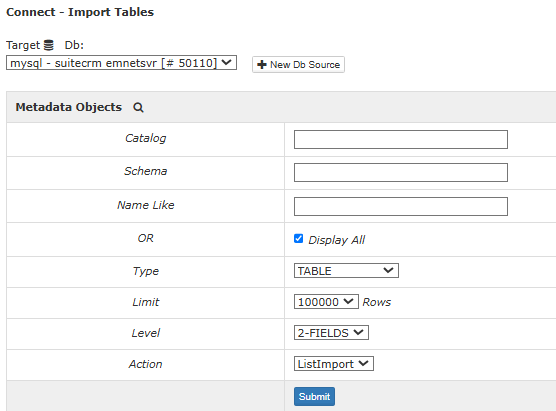Click the Type label

(145, 271)
